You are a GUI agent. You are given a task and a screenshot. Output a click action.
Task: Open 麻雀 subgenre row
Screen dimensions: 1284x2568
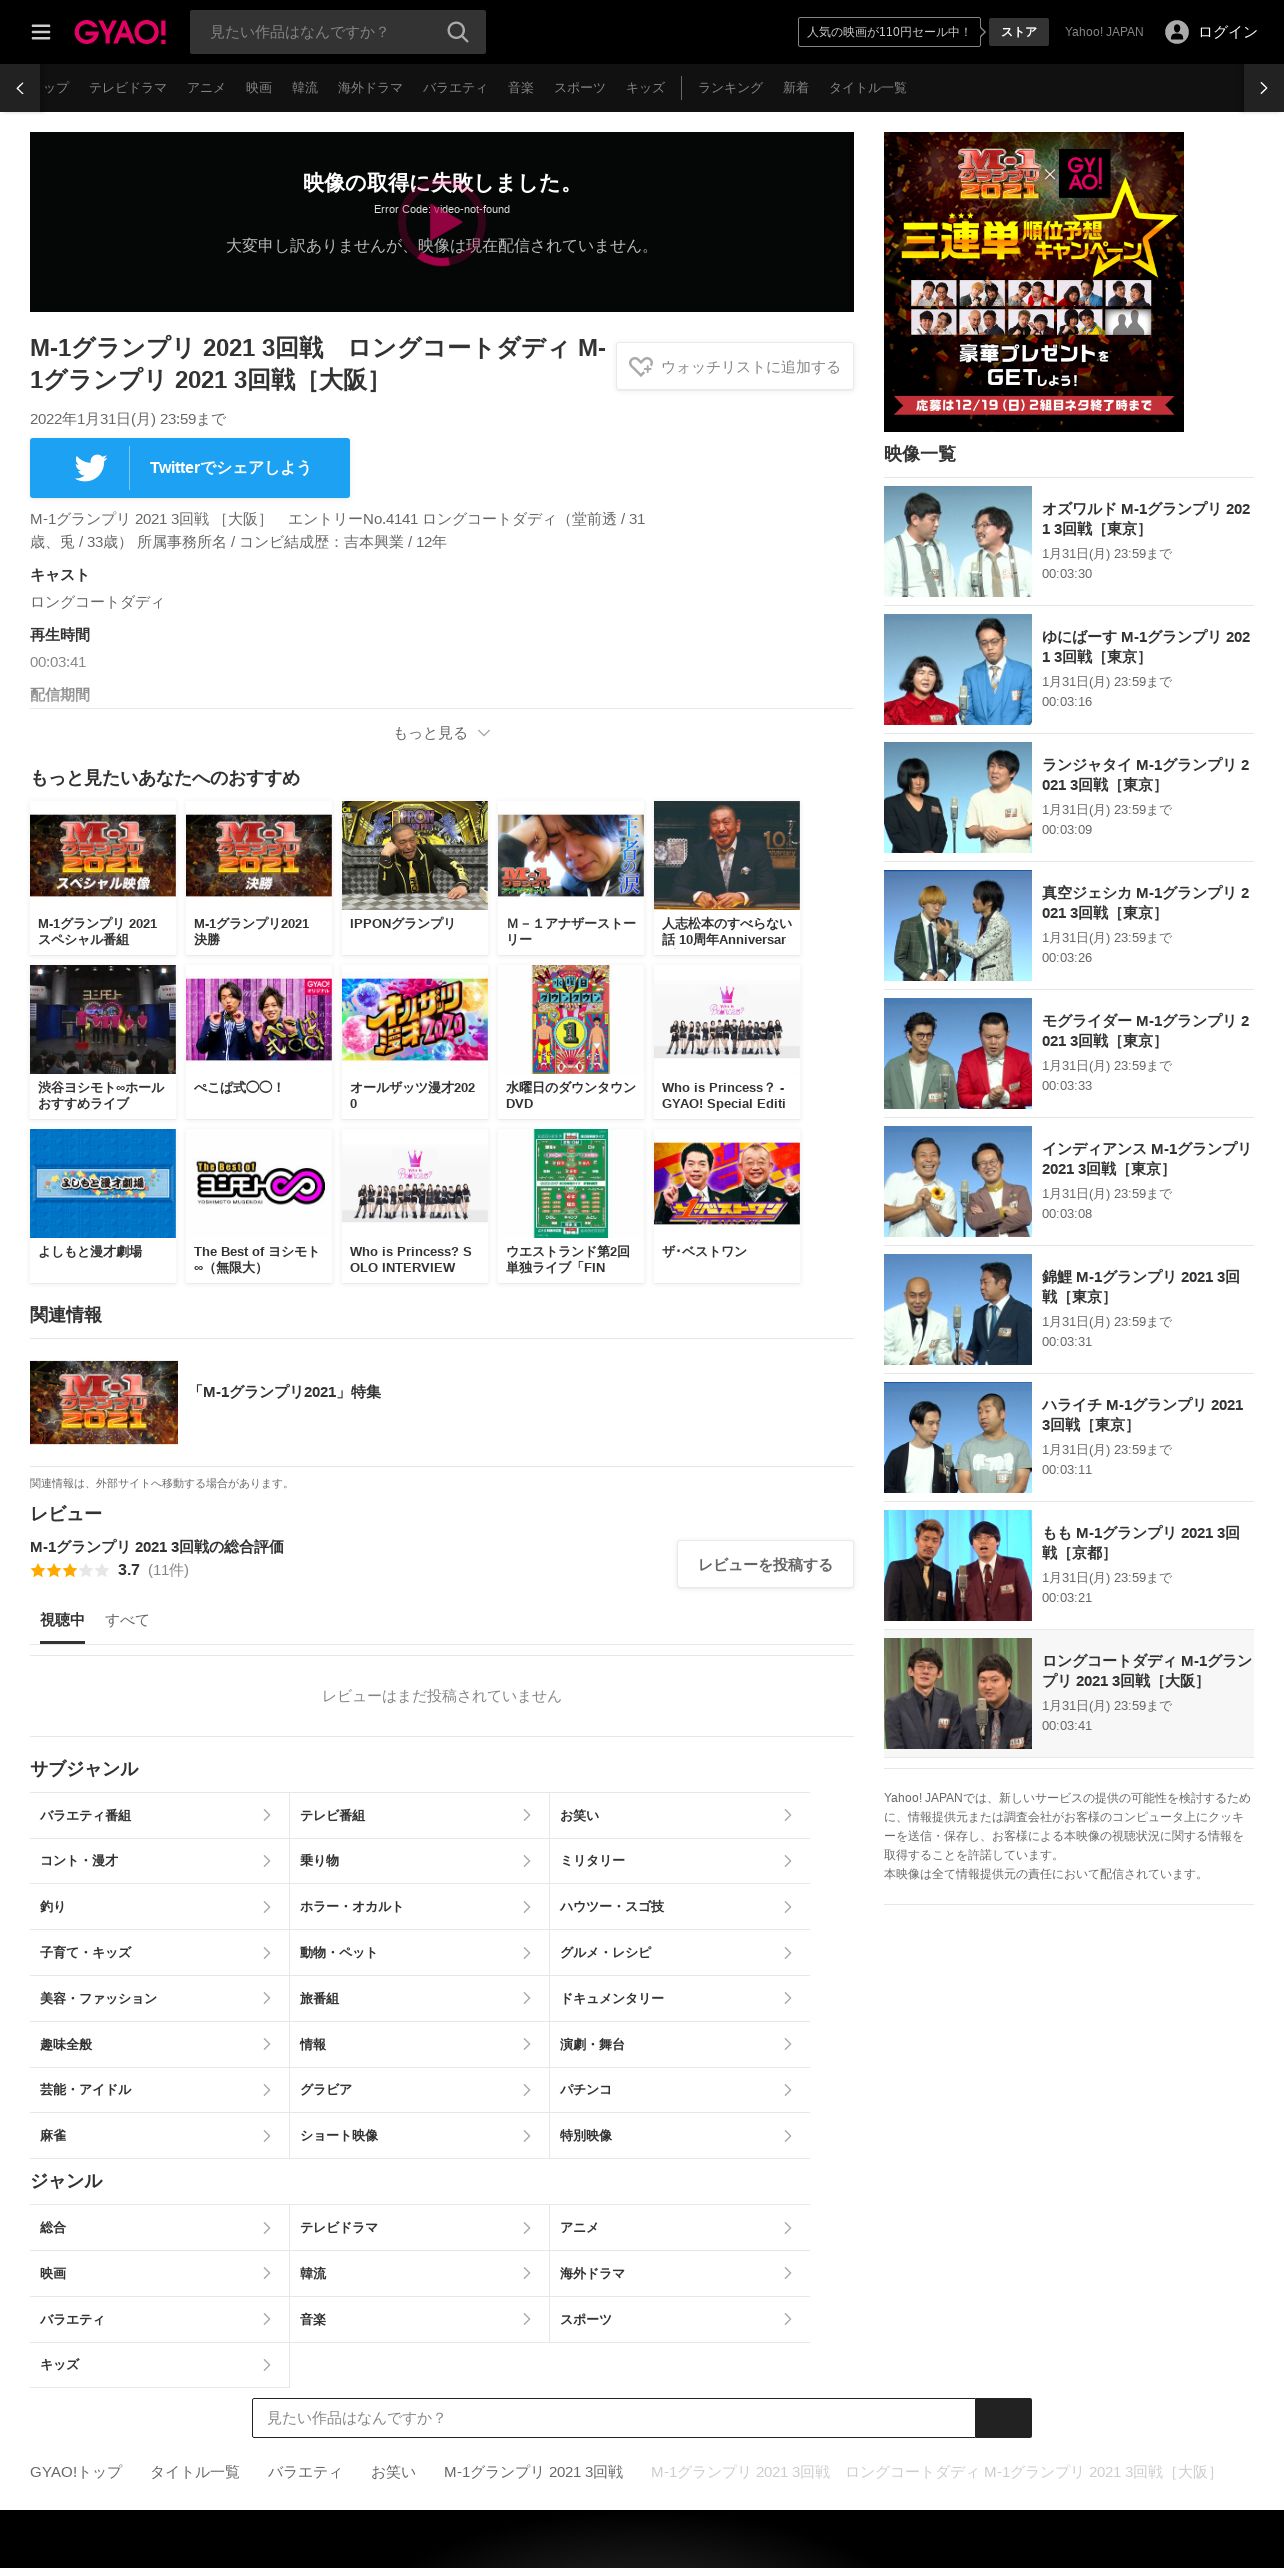pyautogui.click(x=159, y=2136)
